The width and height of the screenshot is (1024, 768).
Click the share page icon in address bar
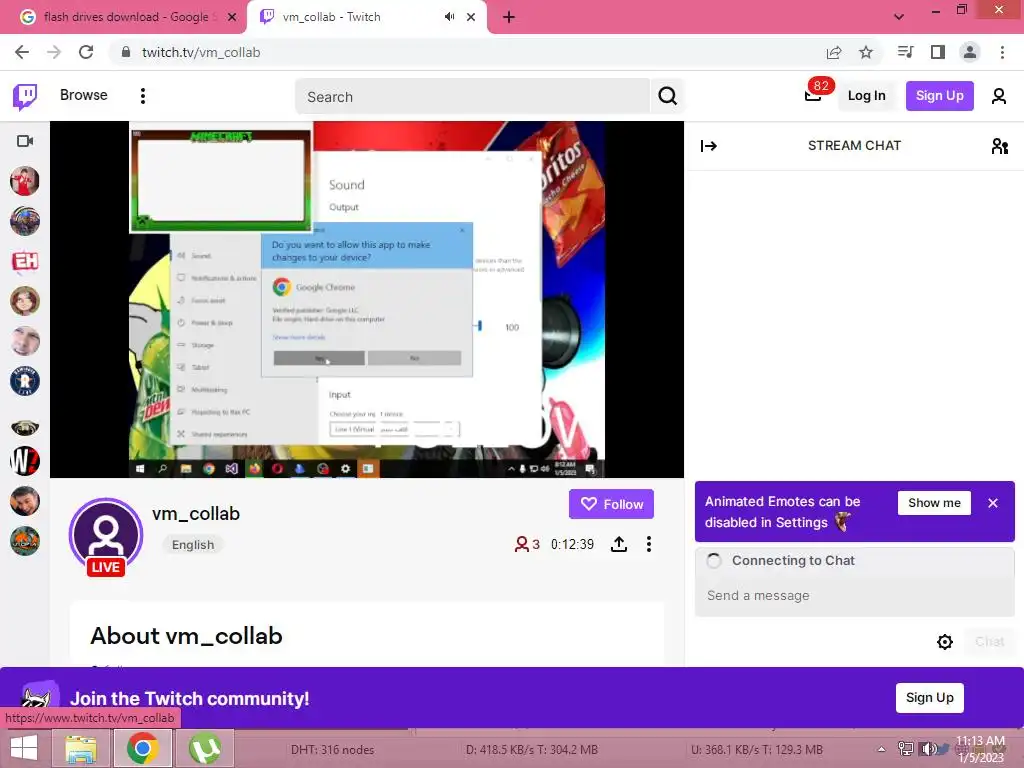click(834, 52)
